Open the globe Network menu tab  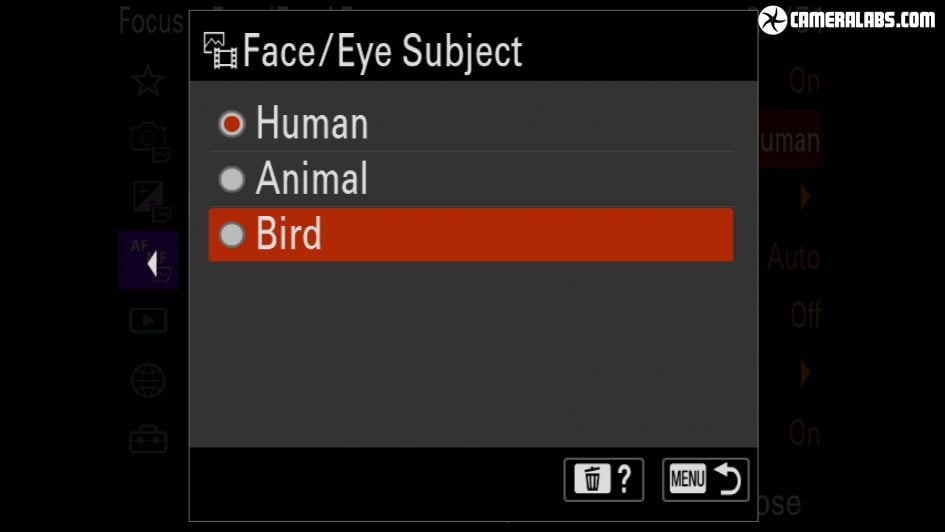[148, 380]
